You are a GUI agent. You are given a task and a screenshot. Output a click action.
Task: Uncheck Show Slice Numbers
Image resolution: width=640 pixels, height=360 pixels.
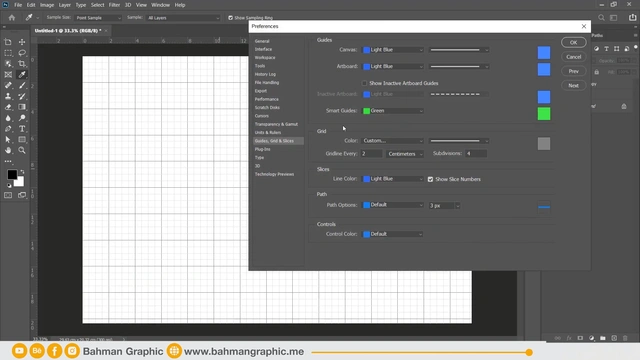click(430, 179)
